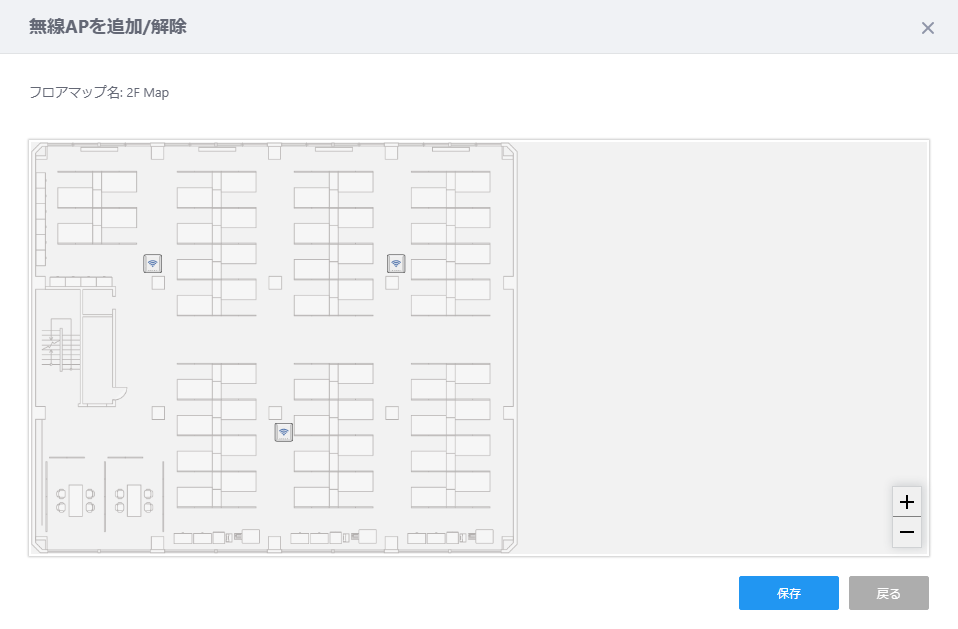
Task: Click the bottom-right desk cluster on map
Action: coord(451,435)
